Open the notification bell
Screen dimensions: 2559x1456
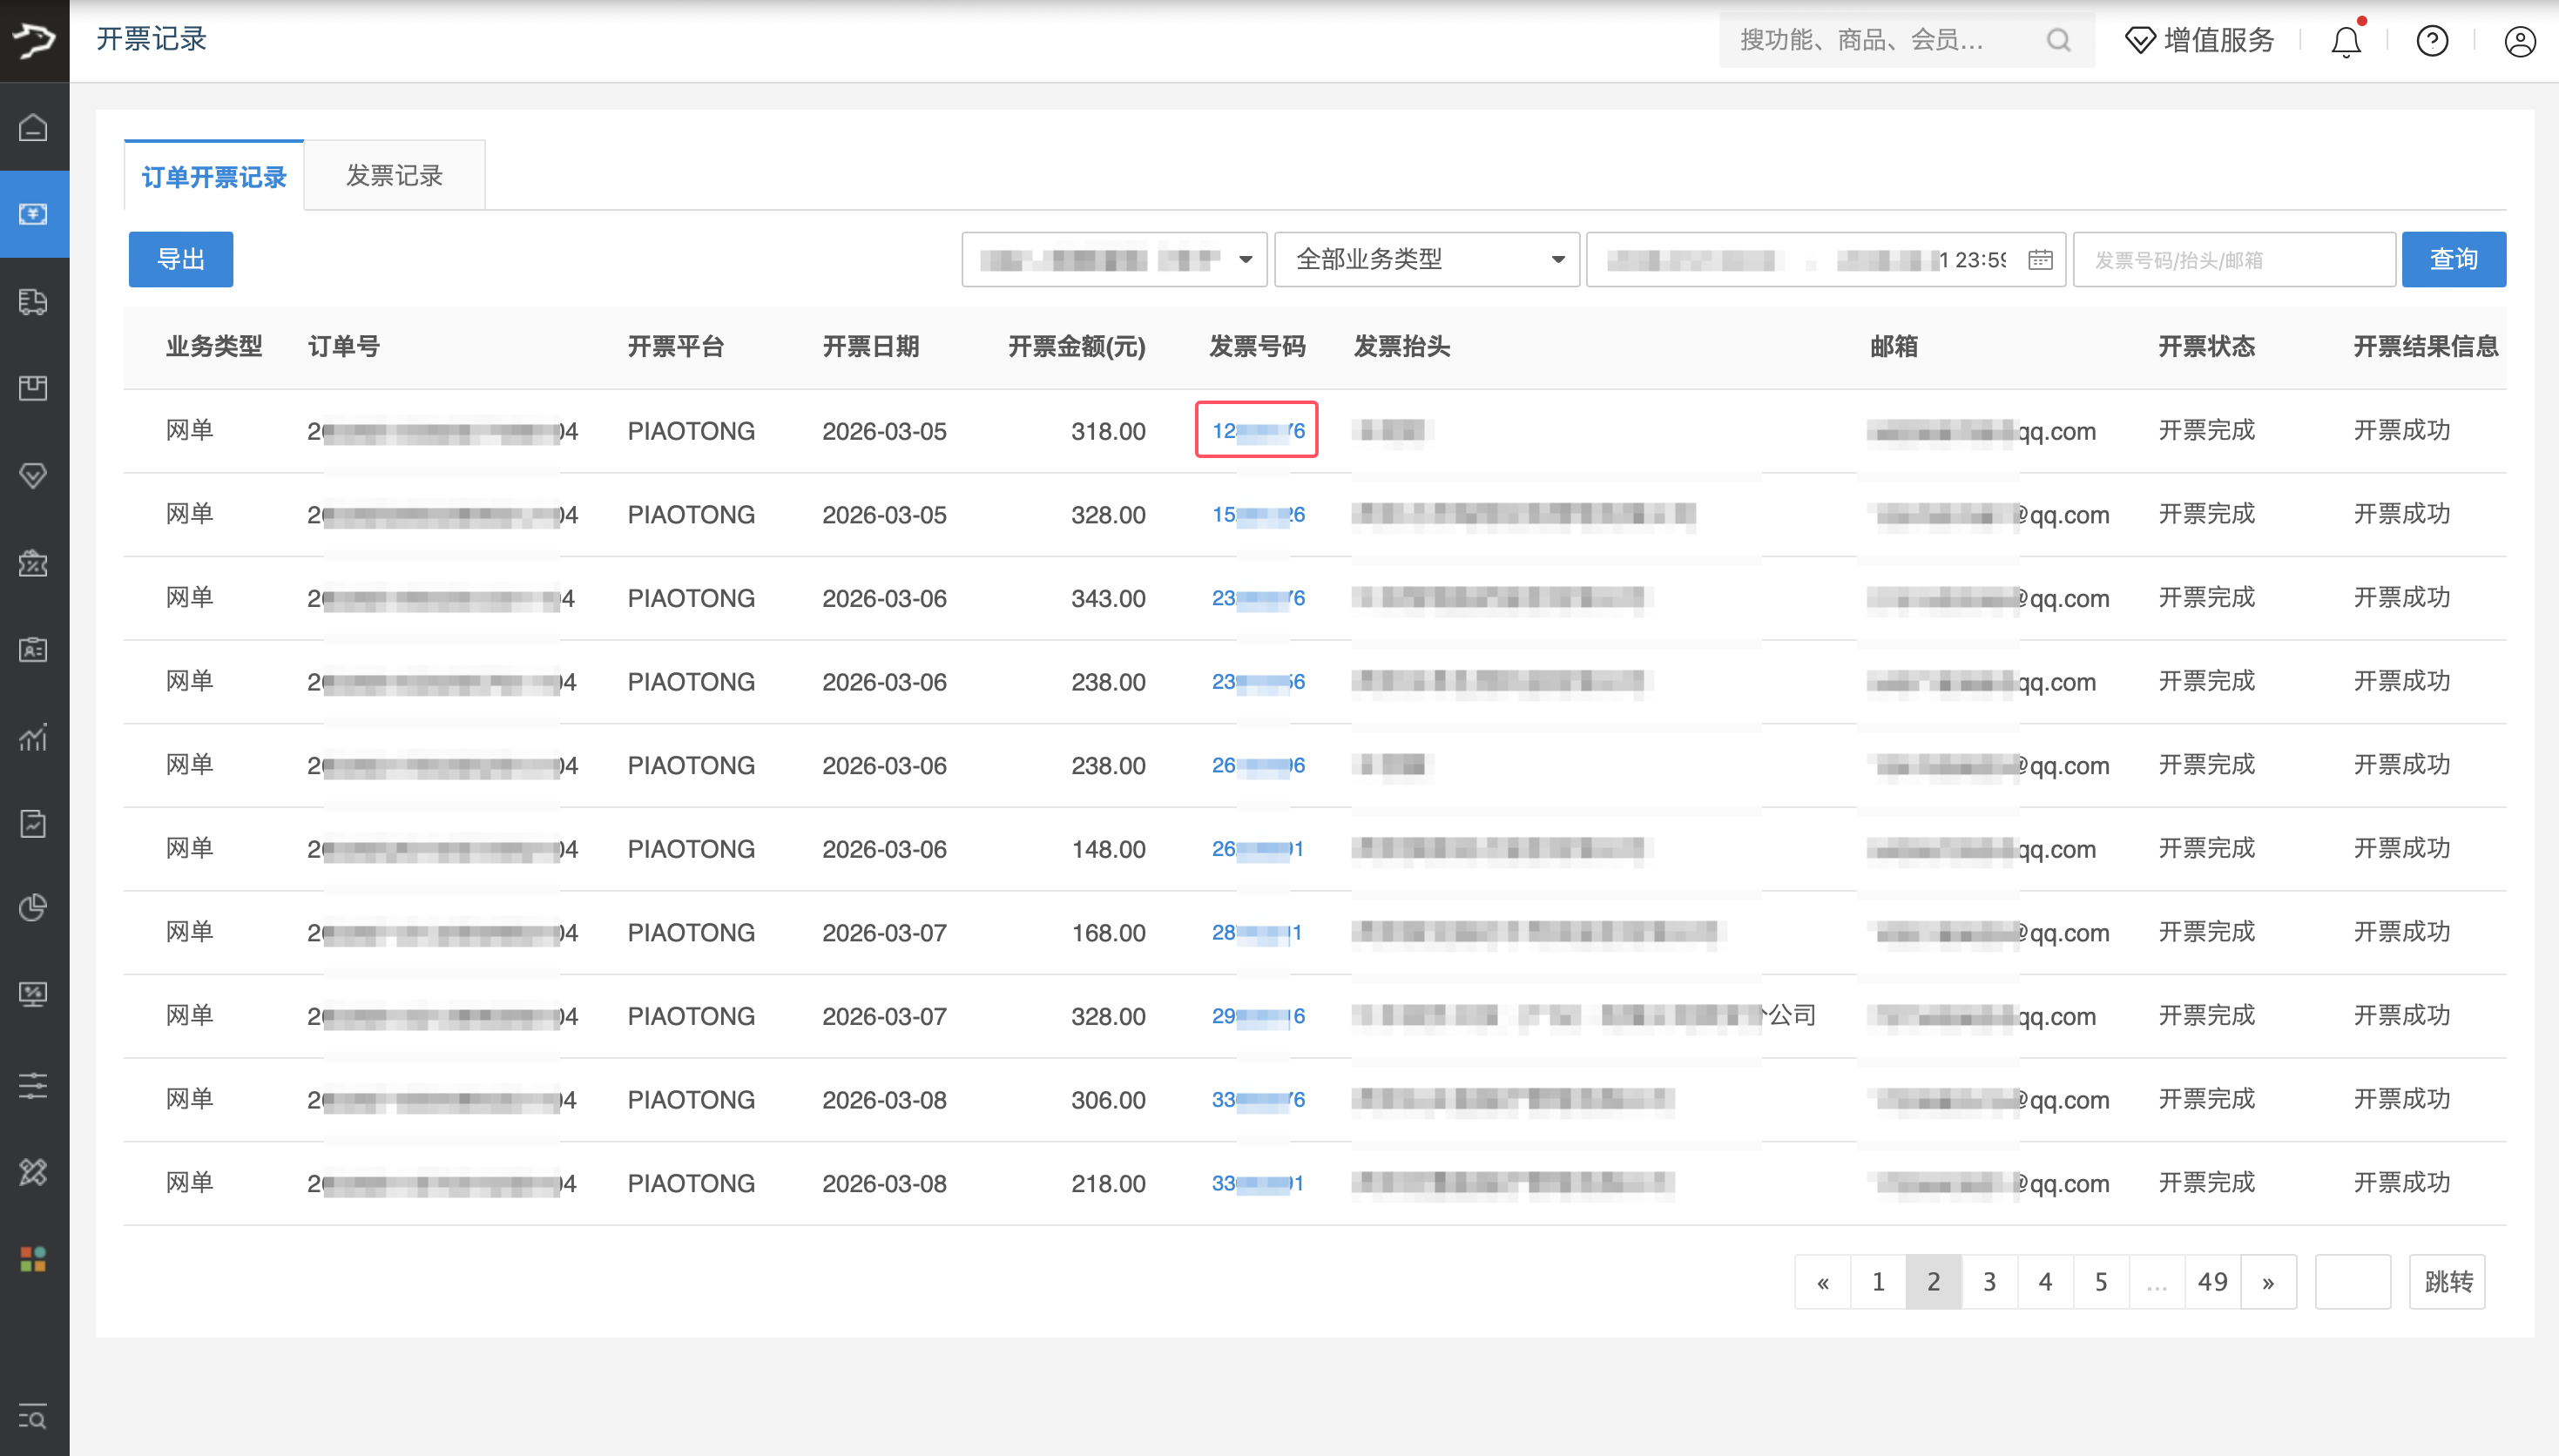click(2346, 40)
